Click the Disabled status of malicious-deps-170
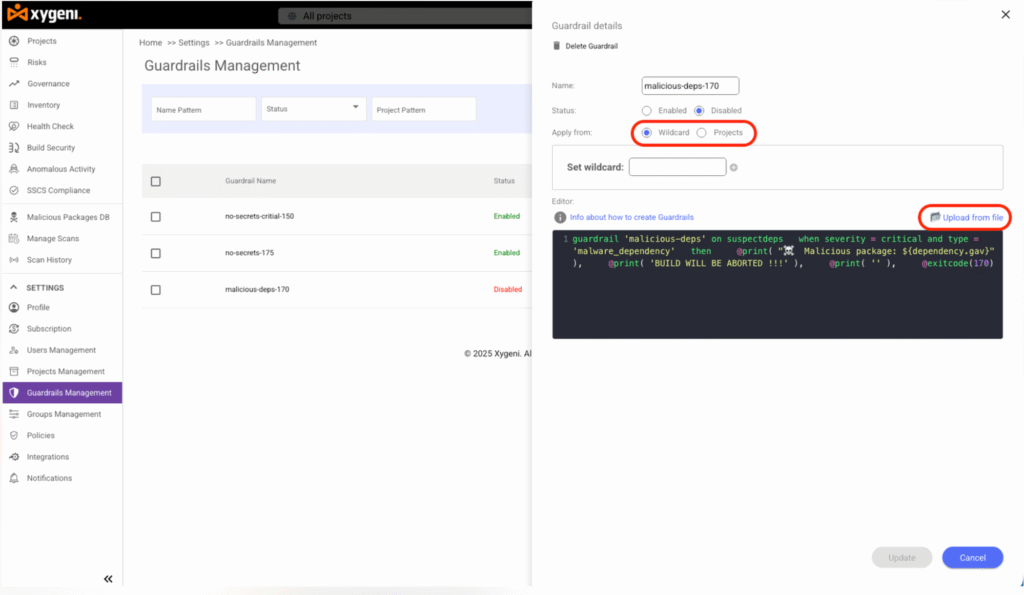Screen dimensions: 1024x595 [507, 289]
